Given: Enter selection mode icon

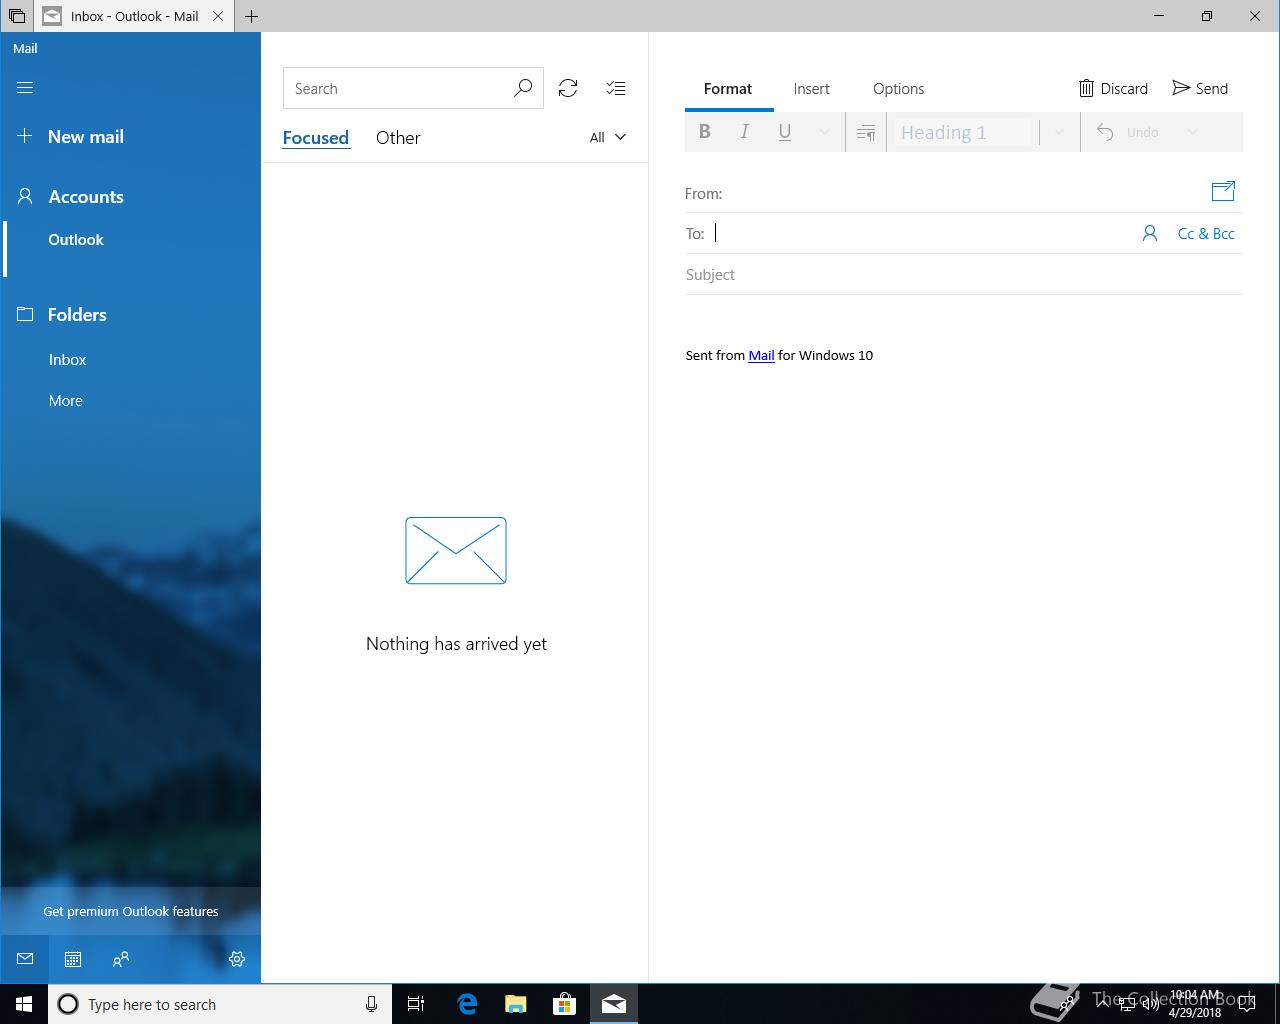Looking at the screenshot, I should coord(616,89).
